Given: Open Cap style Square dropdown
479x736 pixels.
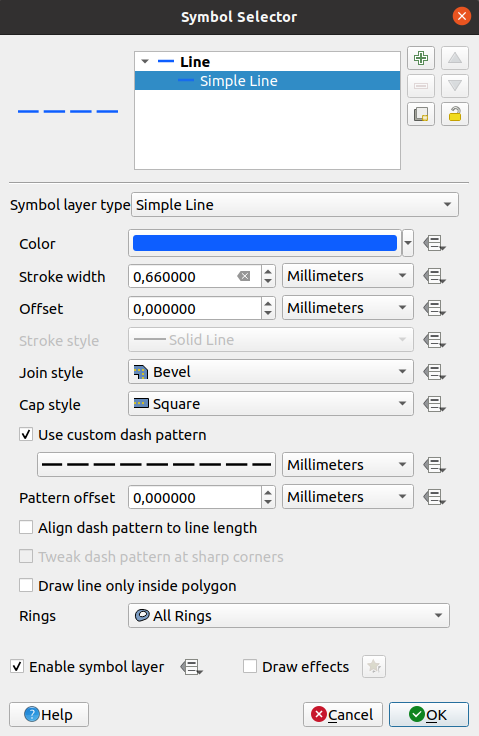Looking at the screenshot, I should click(271, 404).
